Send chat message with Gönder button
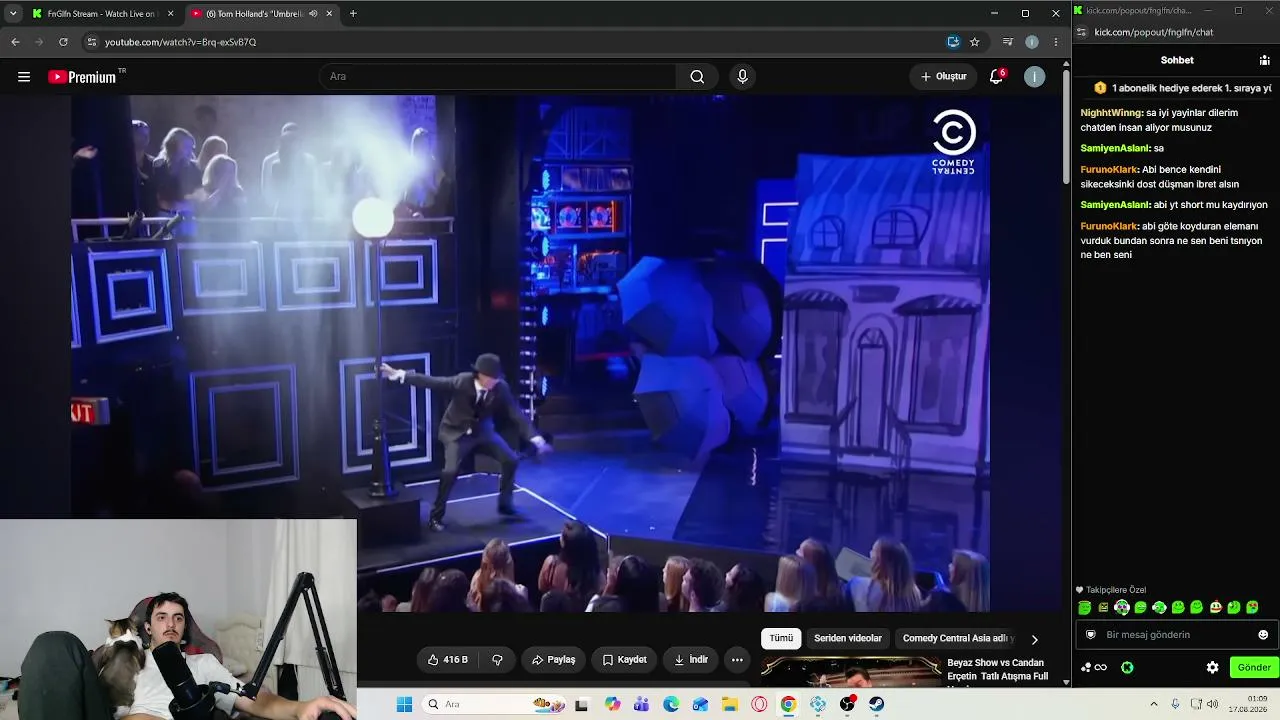Image resolution: width=1280 pixels, height=720 pixels. click(1254, 668)
